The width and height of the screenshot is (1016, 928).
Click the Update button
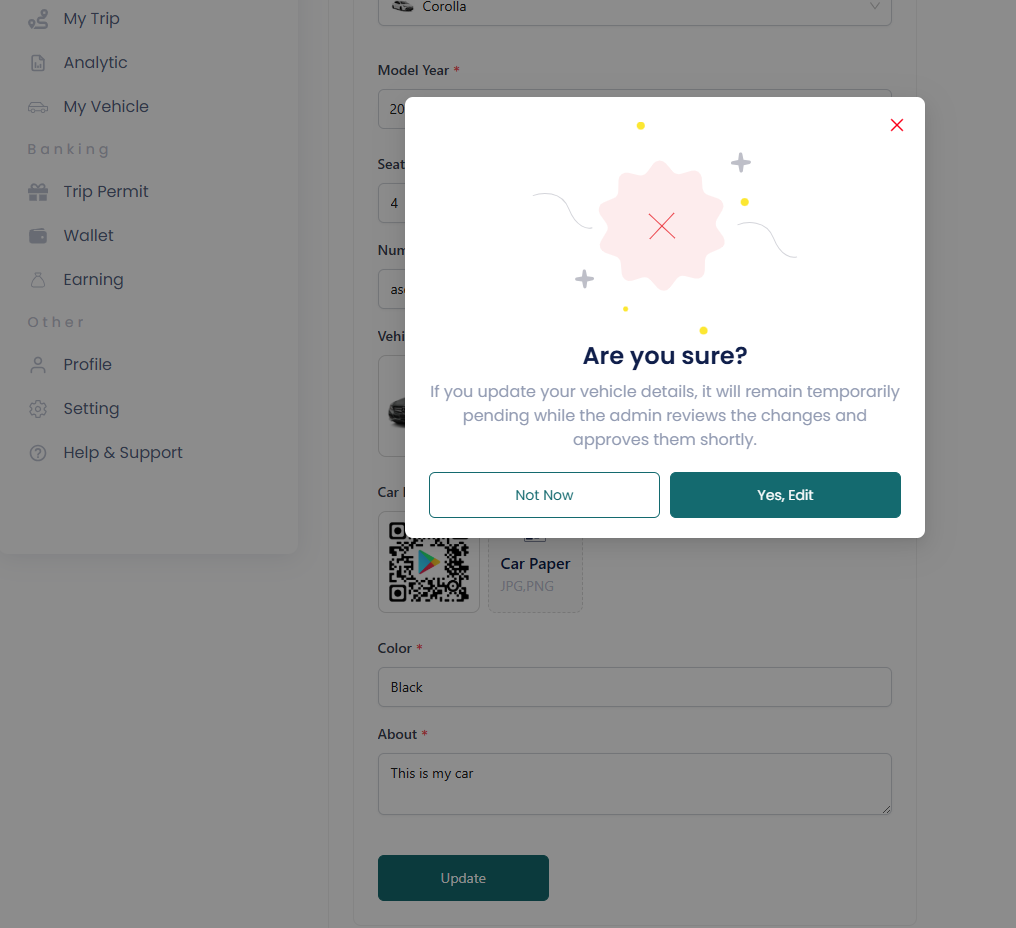(463, 878)
